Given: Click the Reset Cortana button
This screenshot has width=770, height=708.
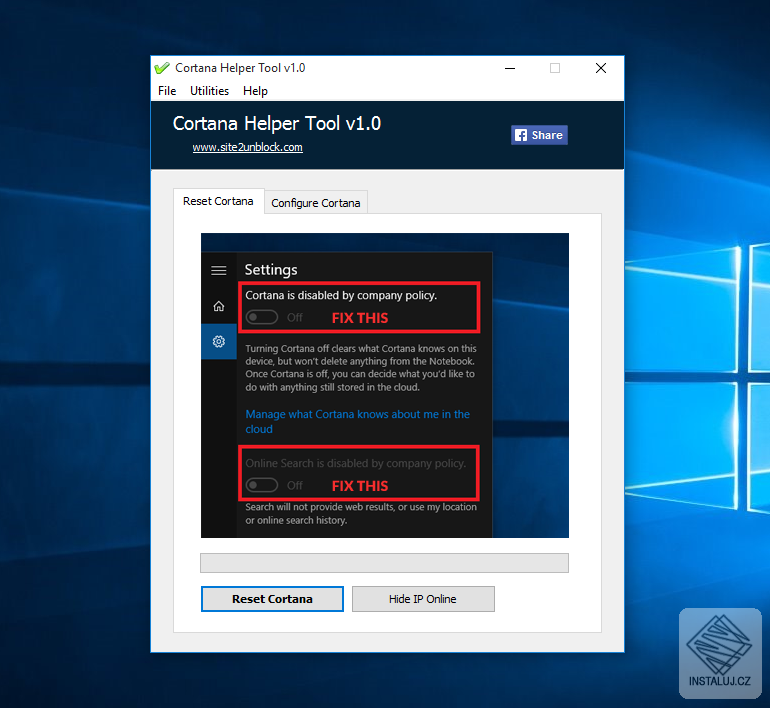Looking at the screenshot, I should coord(272,599).
